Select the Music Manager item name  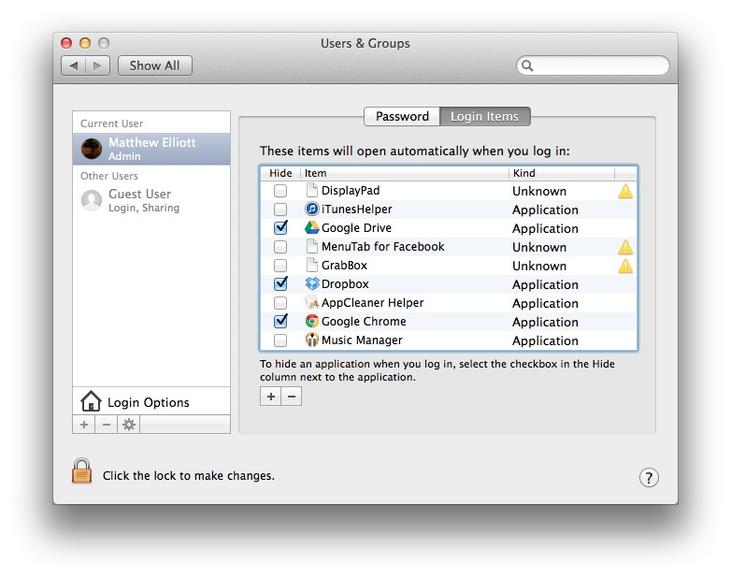[362, 340]
